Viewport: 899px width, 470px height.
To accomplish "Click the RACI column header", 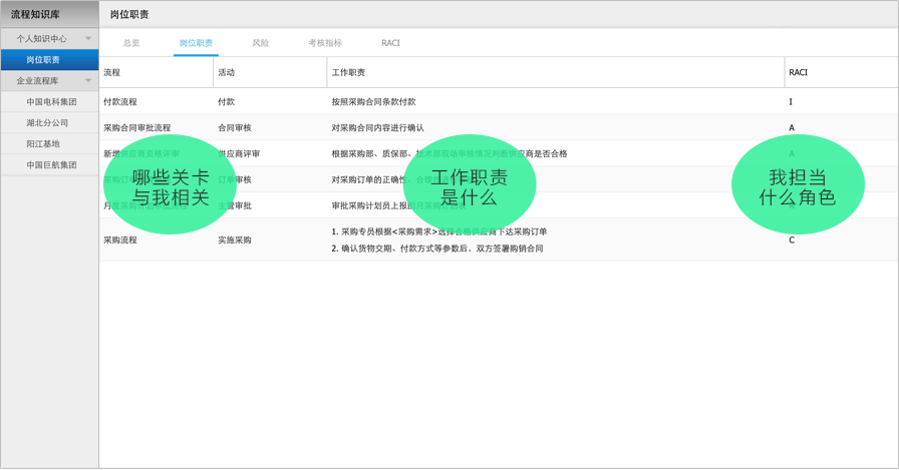I will click(x=798, y=73).
